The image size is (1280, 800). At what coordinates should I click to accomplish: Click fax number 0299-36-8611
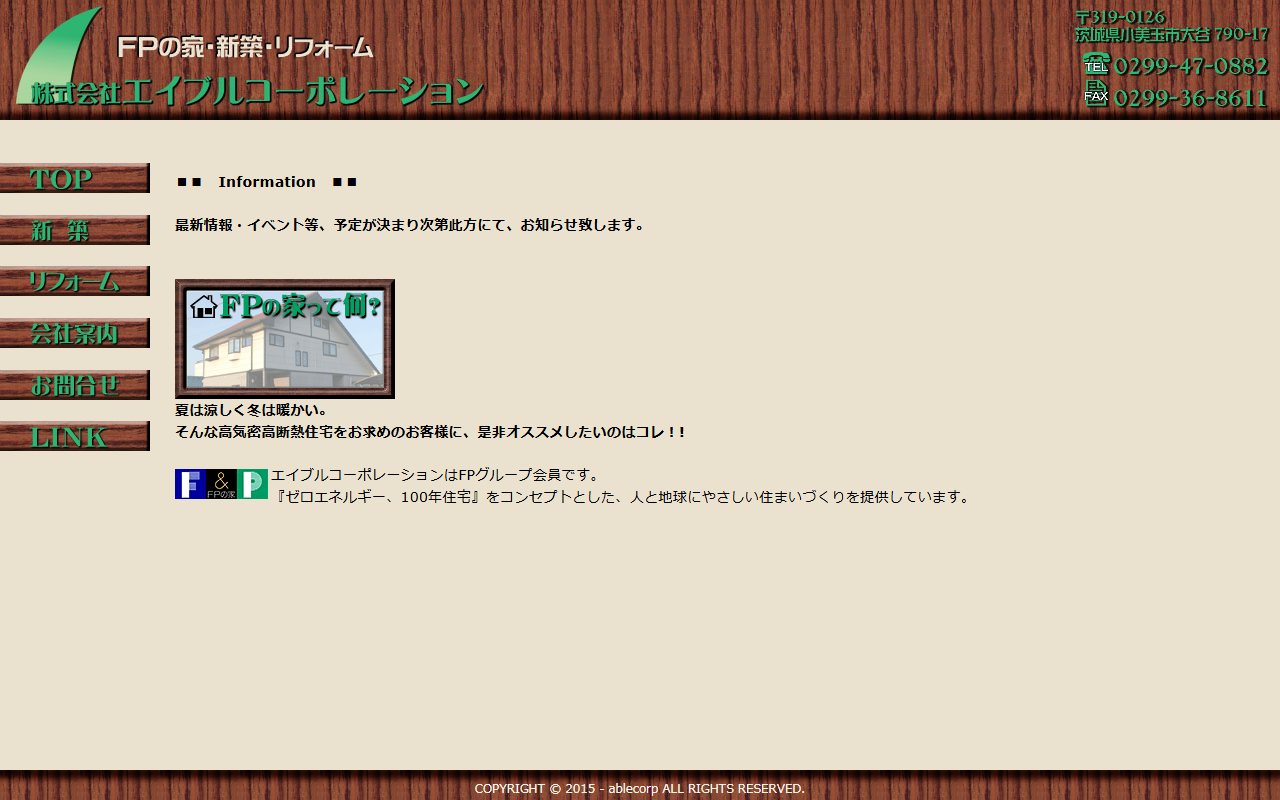[x=1191, y=98]
